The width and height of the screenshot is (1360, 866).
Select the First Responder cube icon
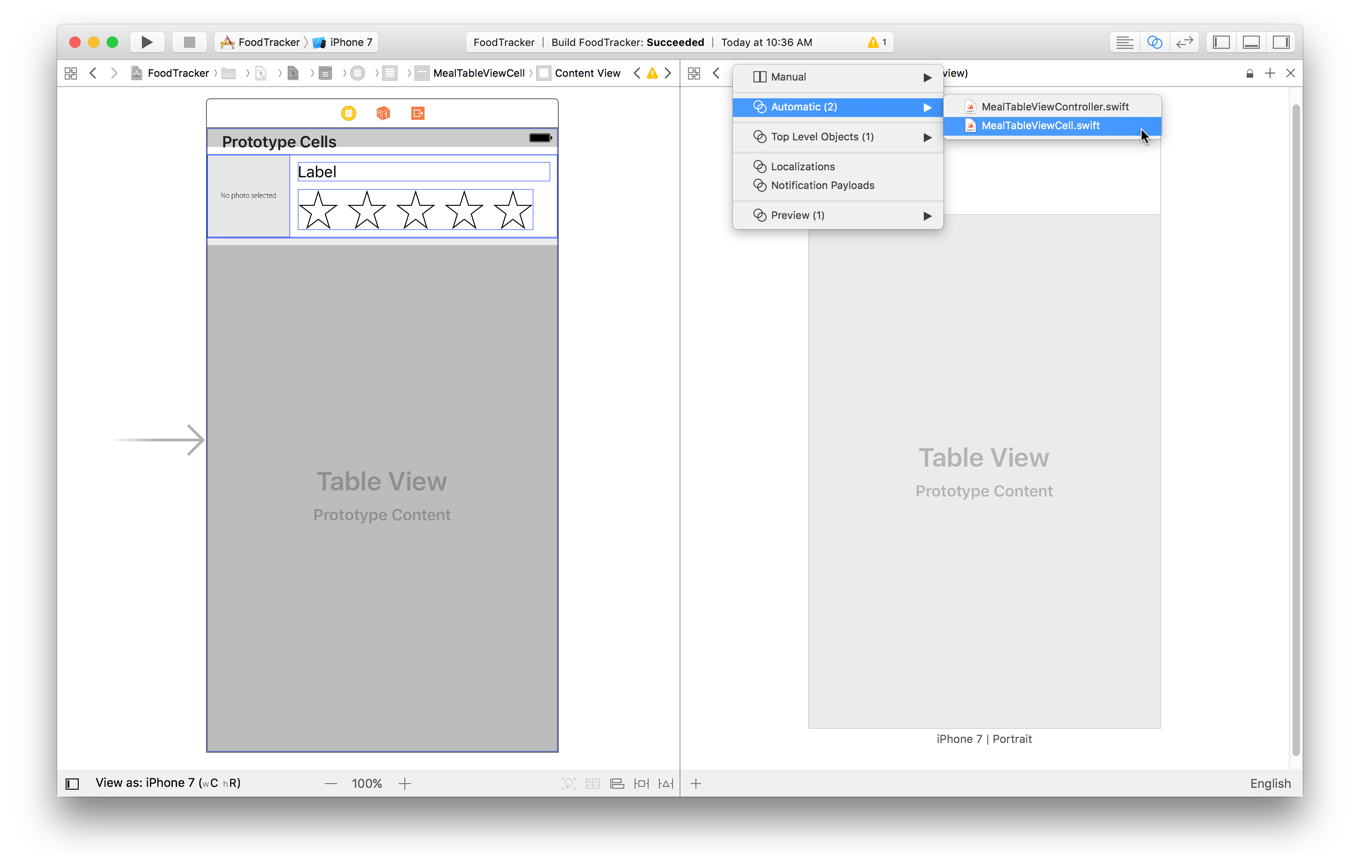coord(383,113)
